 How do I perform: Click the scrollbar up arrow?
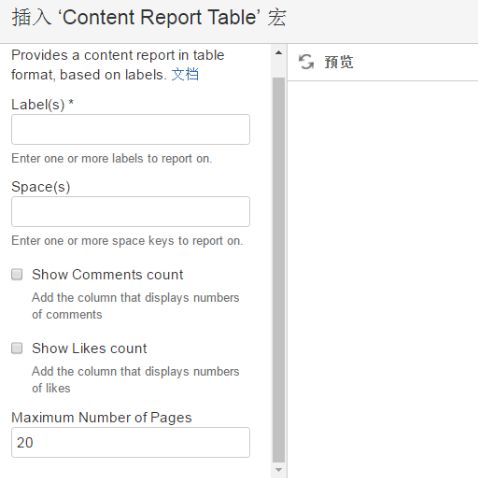coord(279,53)
